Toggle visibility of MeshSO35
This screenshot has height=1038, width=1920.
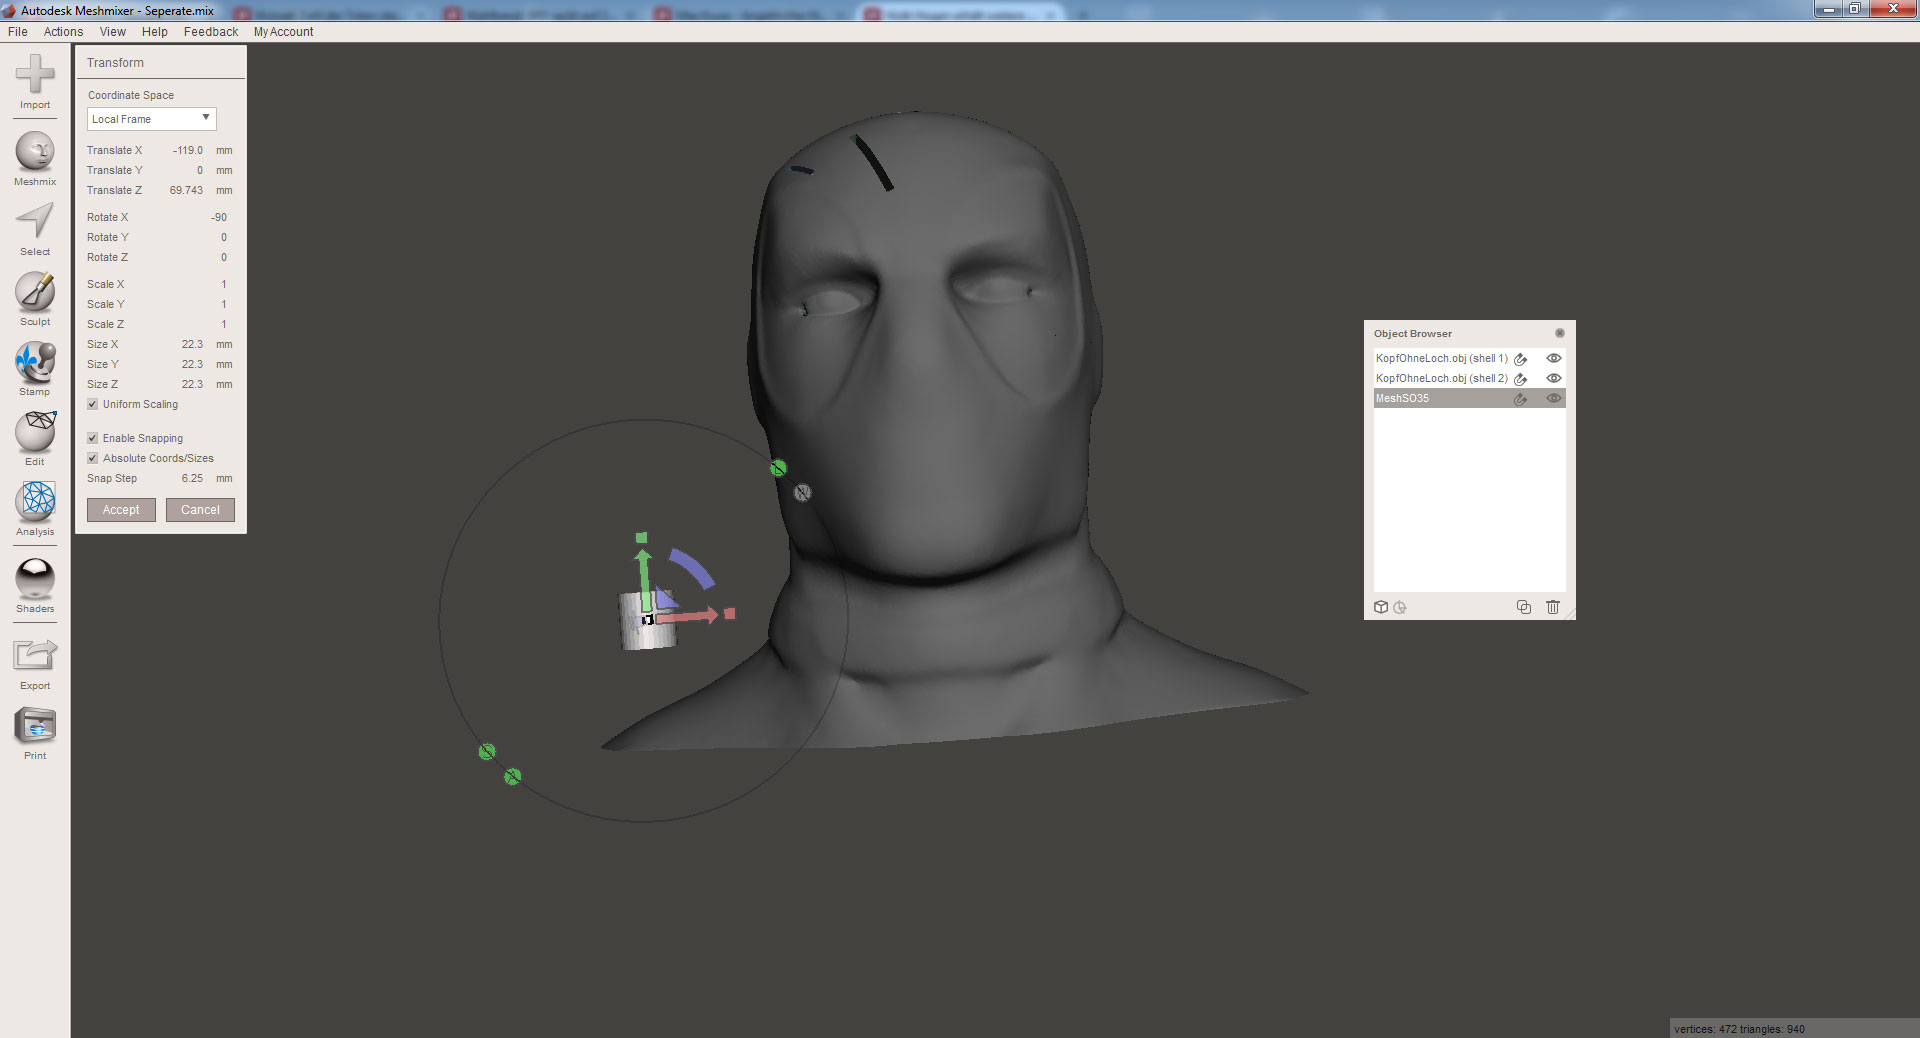(1554, 398)
